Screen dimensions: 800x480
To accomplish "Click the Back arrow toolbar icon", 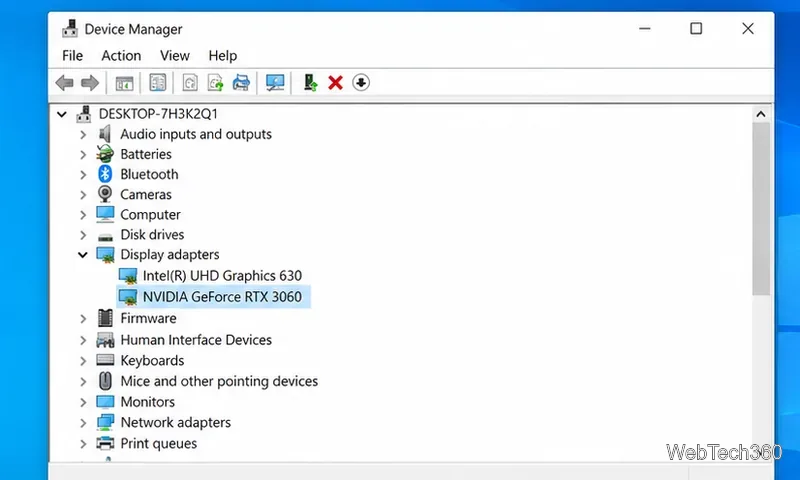I will click(x=65, y=83).
